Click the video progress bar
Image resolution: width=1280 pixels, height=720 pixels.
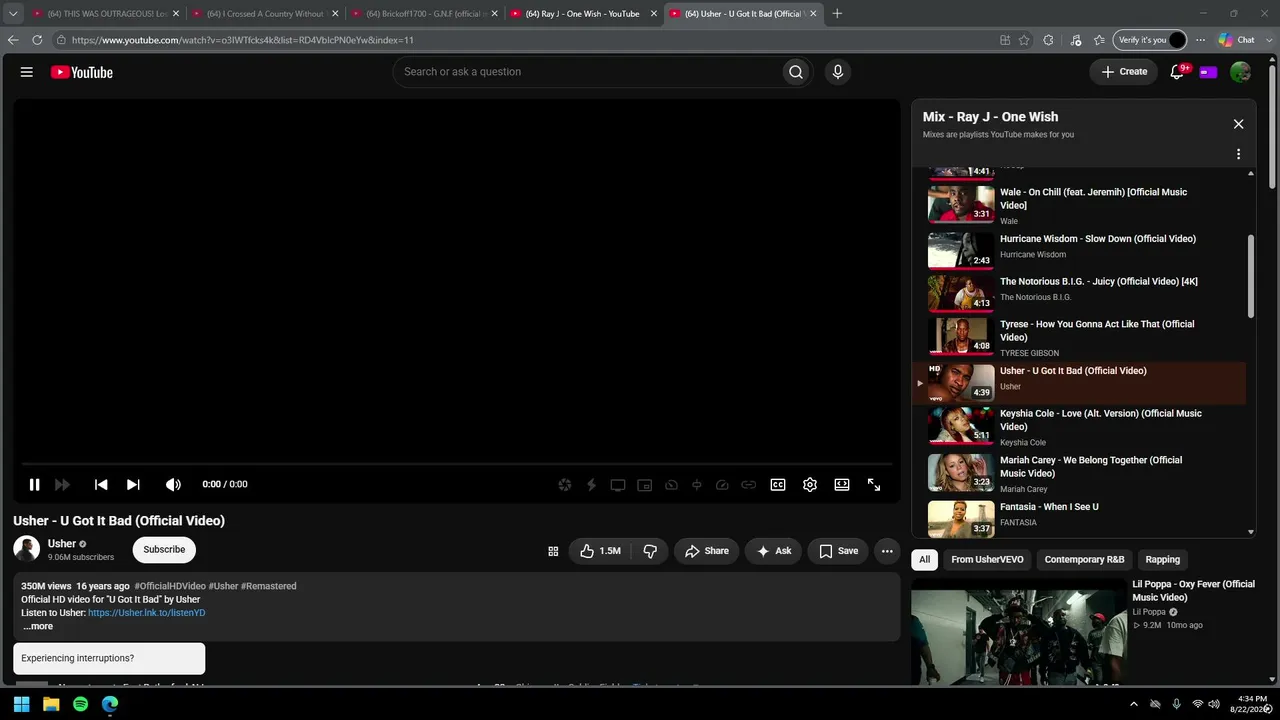456,466
